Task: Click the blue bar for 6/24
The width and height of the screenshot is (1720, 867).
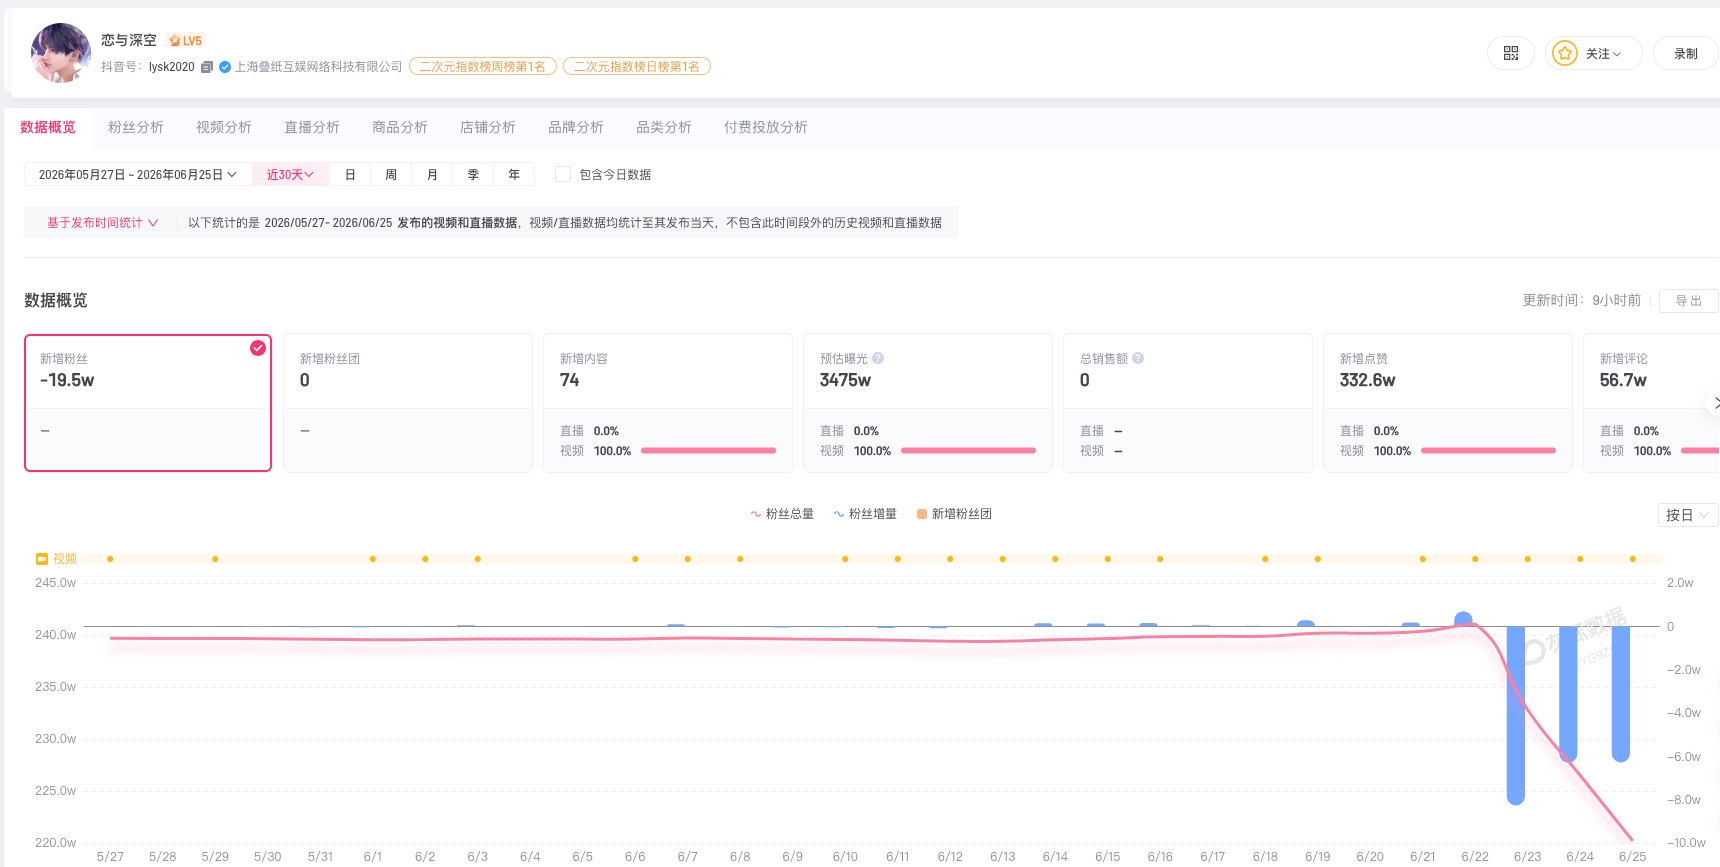Action: pyautogui.click(x=1568, y=694)
